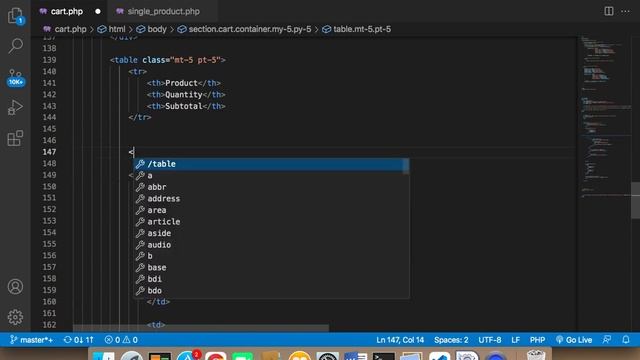The image size is (640, 360).
Task: Click line number 147 in gutter
Action: tap(49, 152)
